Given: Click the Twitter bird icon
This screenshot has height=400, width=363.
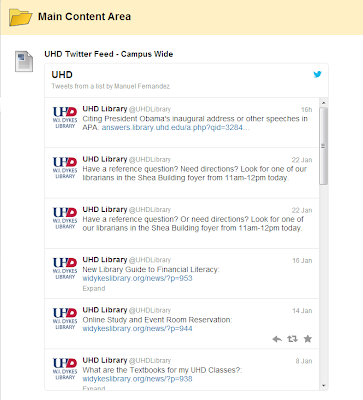Looking at the screenshot, I should (317, 74).
